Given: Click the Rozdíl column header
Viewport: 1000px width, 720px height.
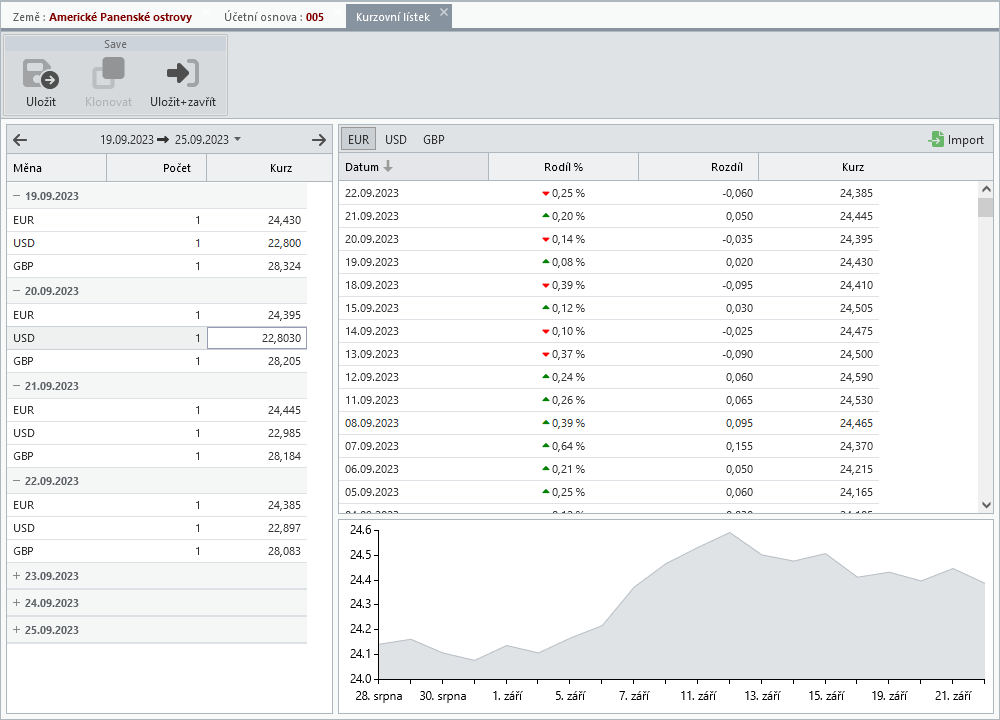Looking at the screenshot, I should click(x=698, y=167).
